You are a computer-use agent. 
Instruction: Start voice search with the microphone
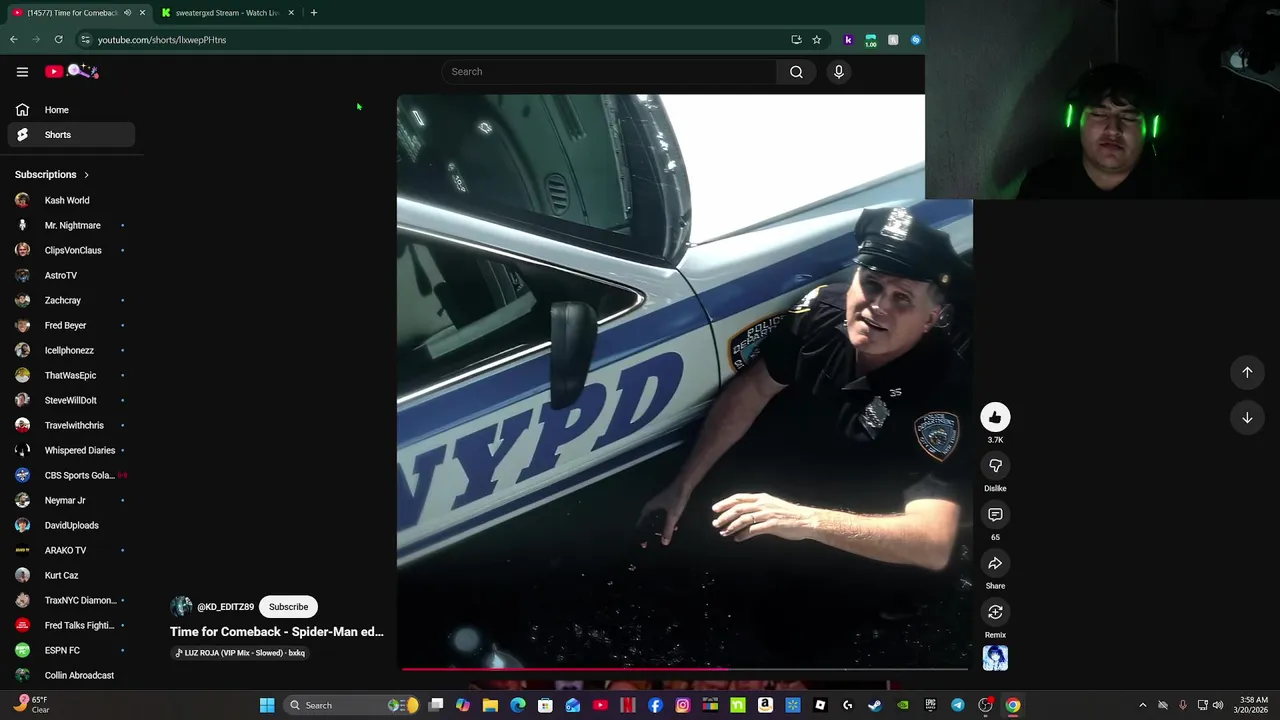(838, 71)
